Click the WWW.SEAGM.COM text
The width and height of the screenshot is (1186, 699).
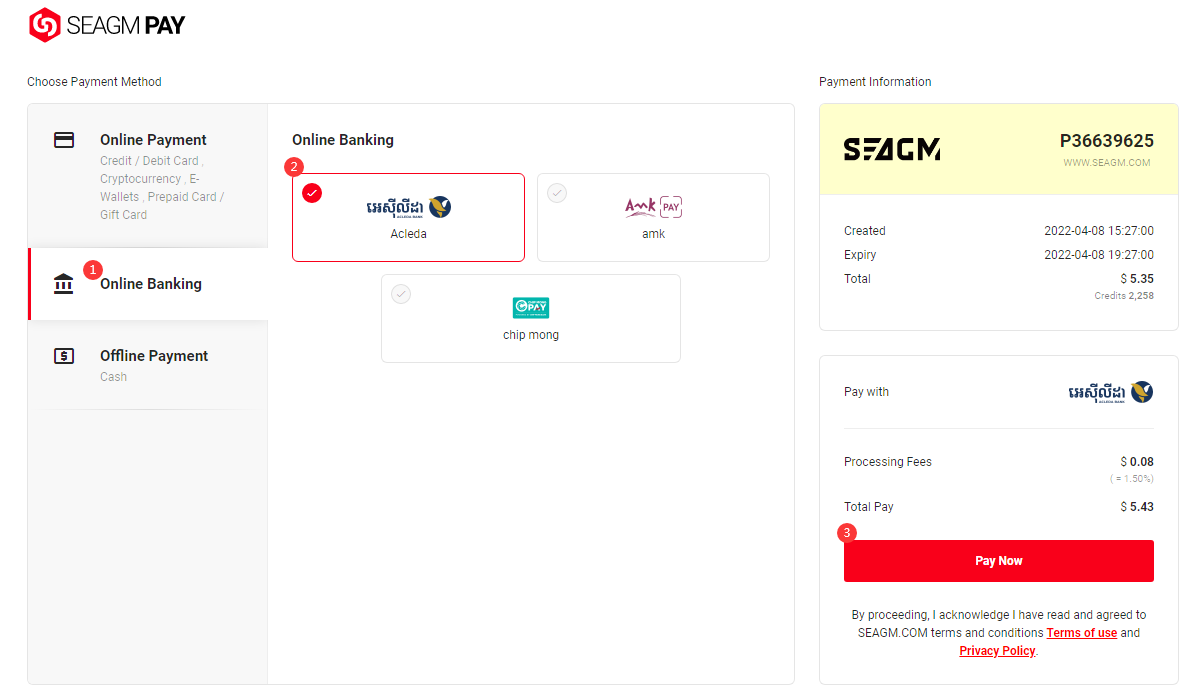1107,163
